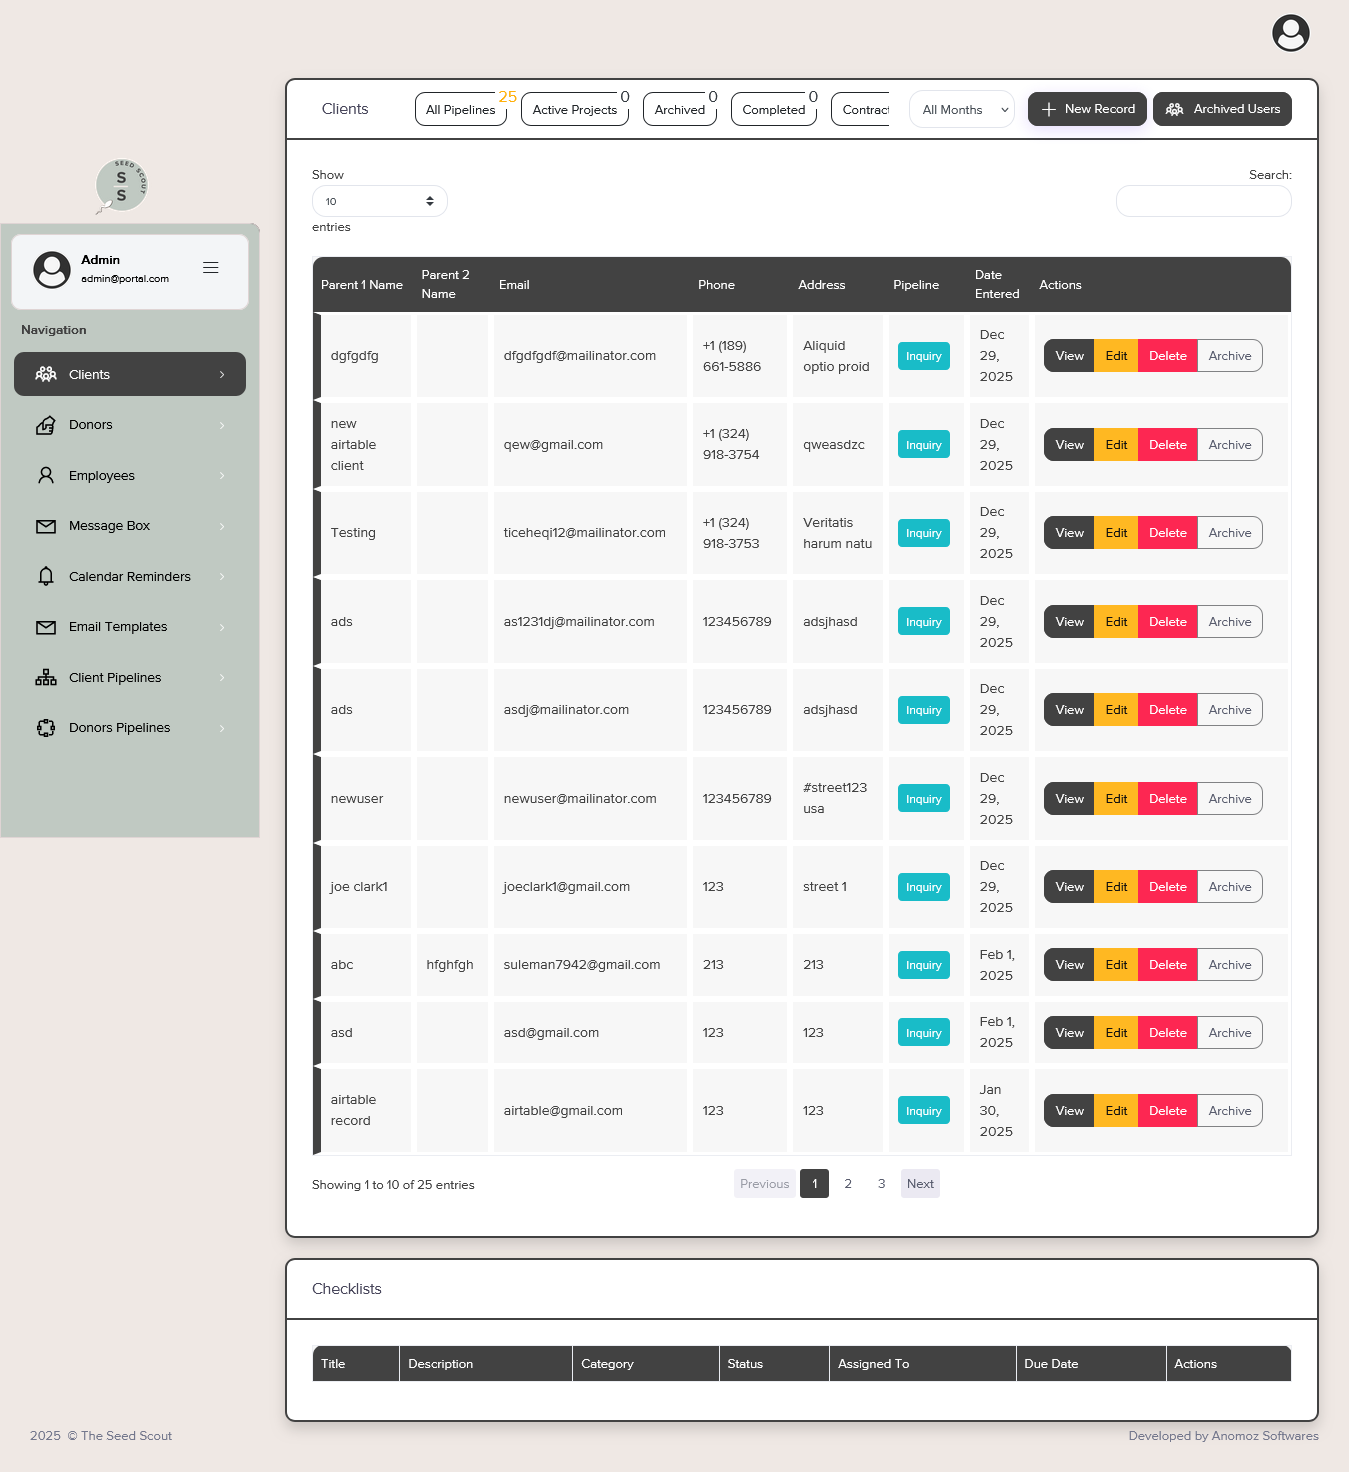Select the Completed pipeline tab
Viewport: 1349px width, 1472px height.
click(x=773, y=110)
